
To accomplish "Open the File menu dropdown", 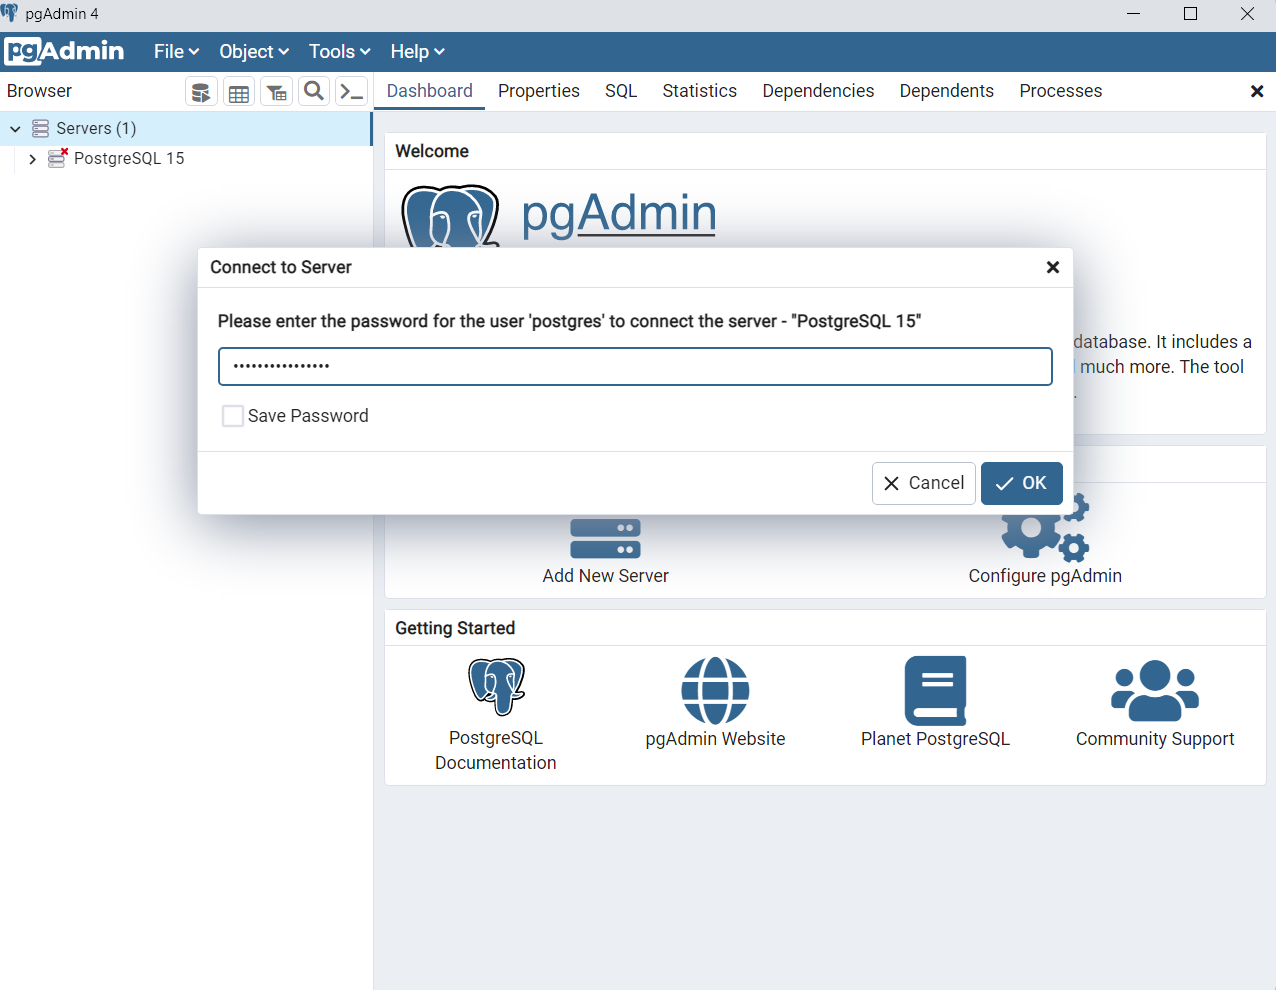I will click(176, 52).
